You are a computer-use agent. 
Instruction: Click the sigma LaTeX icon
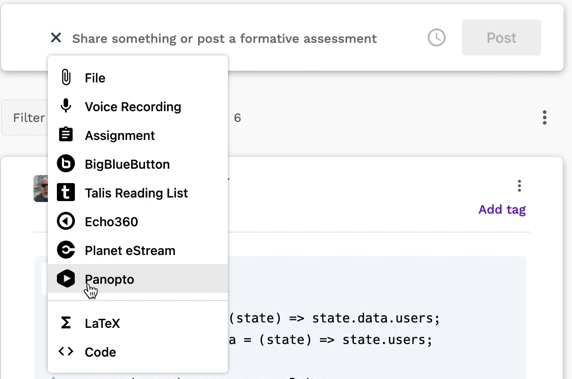pyautogui.click(x=66, y=323)
